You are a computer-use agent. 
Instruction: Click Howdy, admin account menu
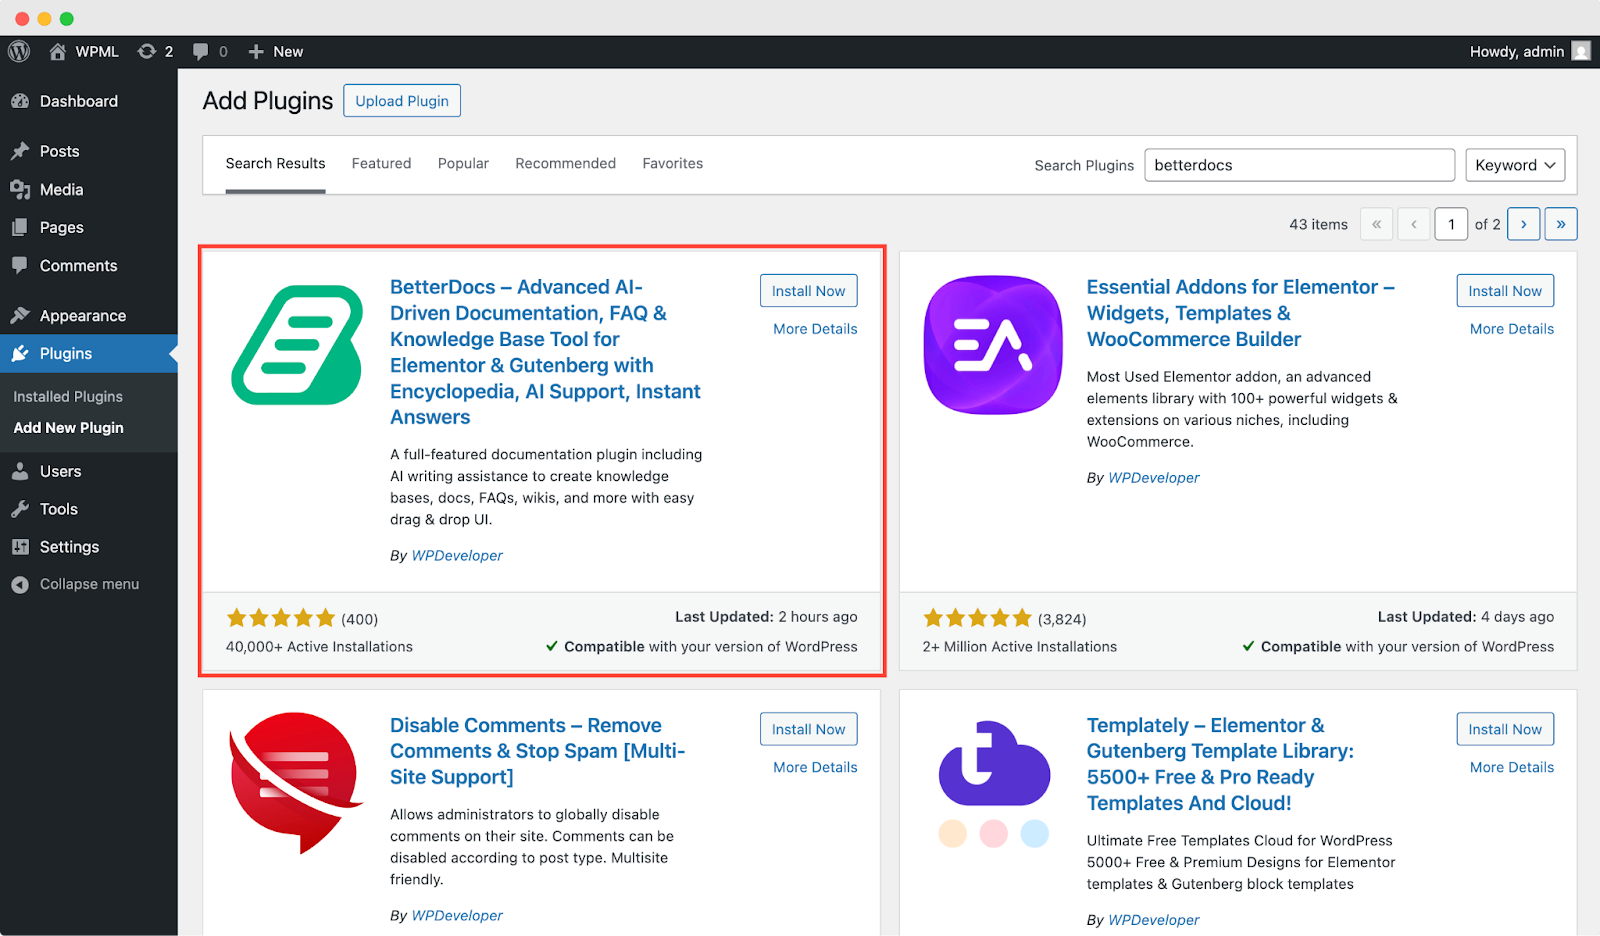point(1529,51)
